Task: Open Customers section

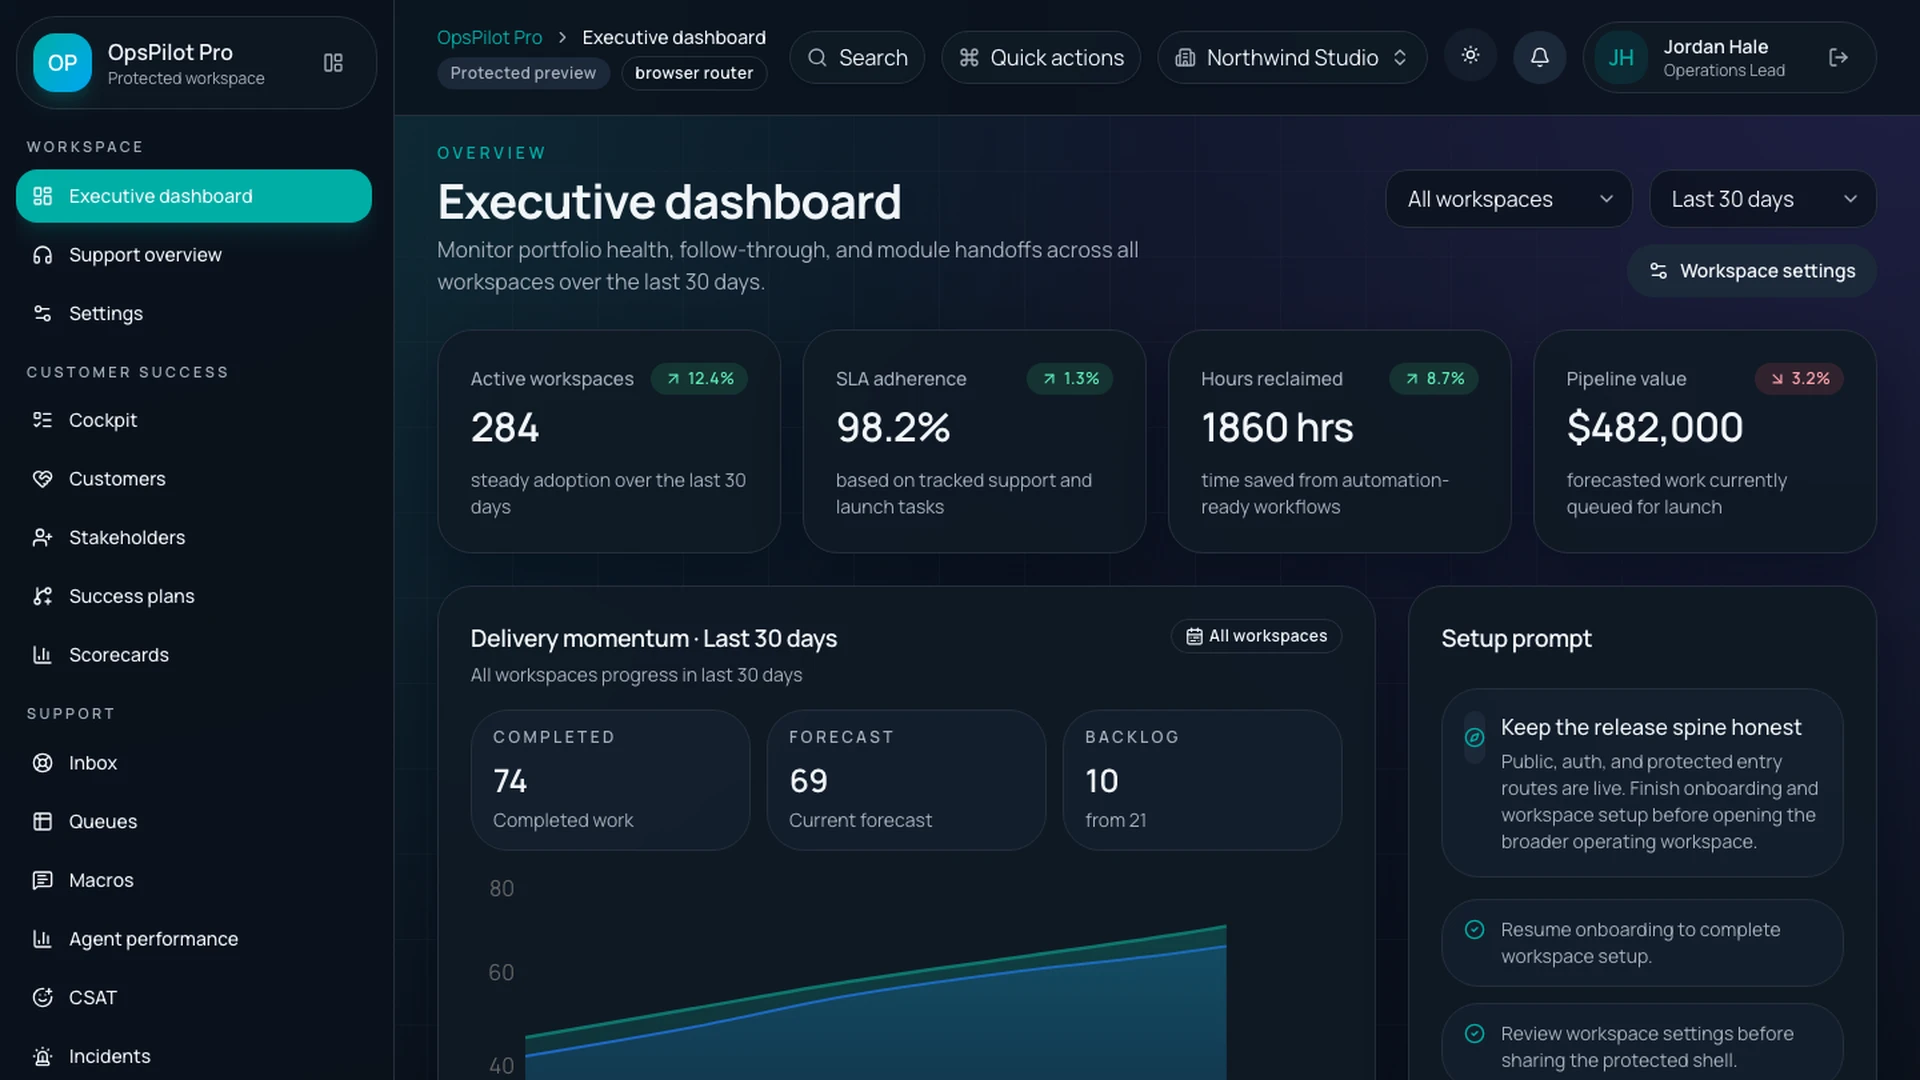Action: (194, 479)
